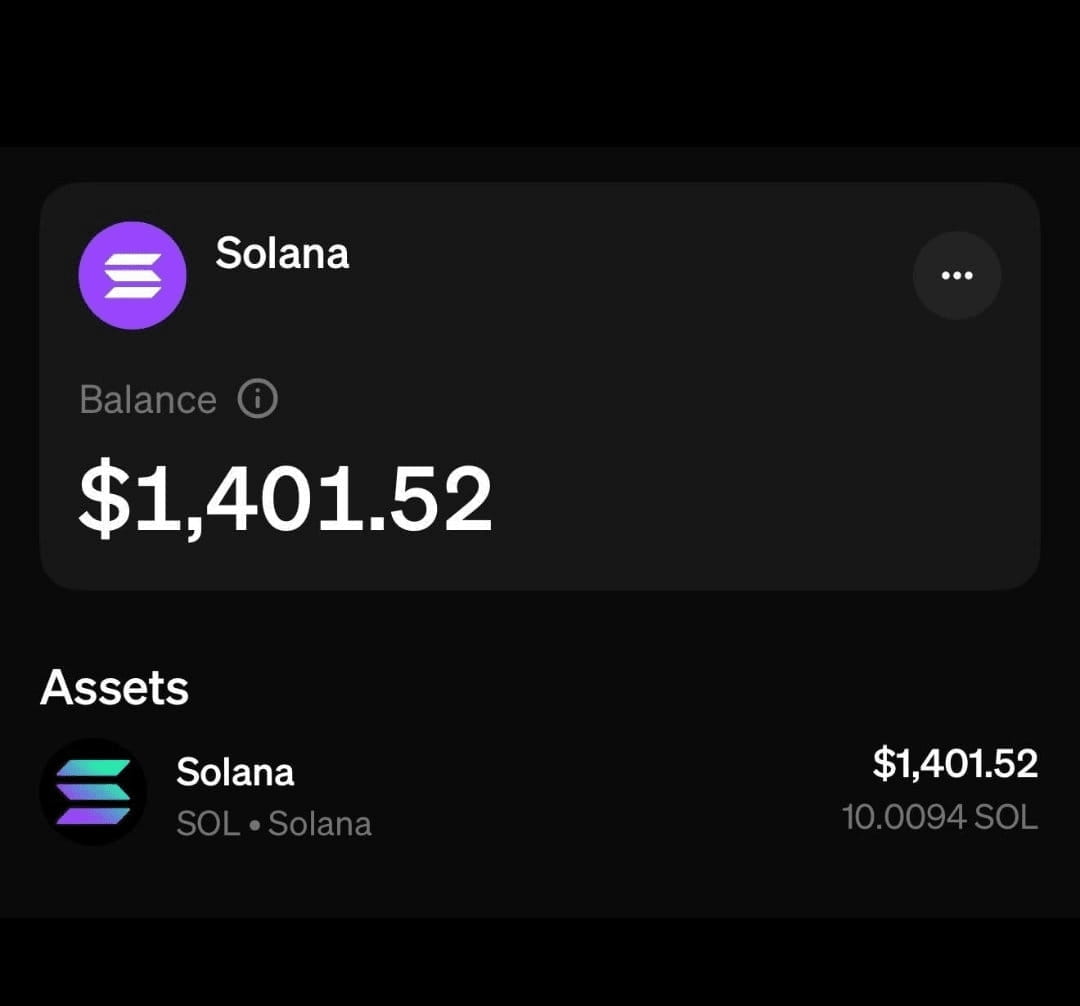Click the SOL ticker in asset subtitle
The height and width of the screenshot is (1006, 1080).
[208, 824]
